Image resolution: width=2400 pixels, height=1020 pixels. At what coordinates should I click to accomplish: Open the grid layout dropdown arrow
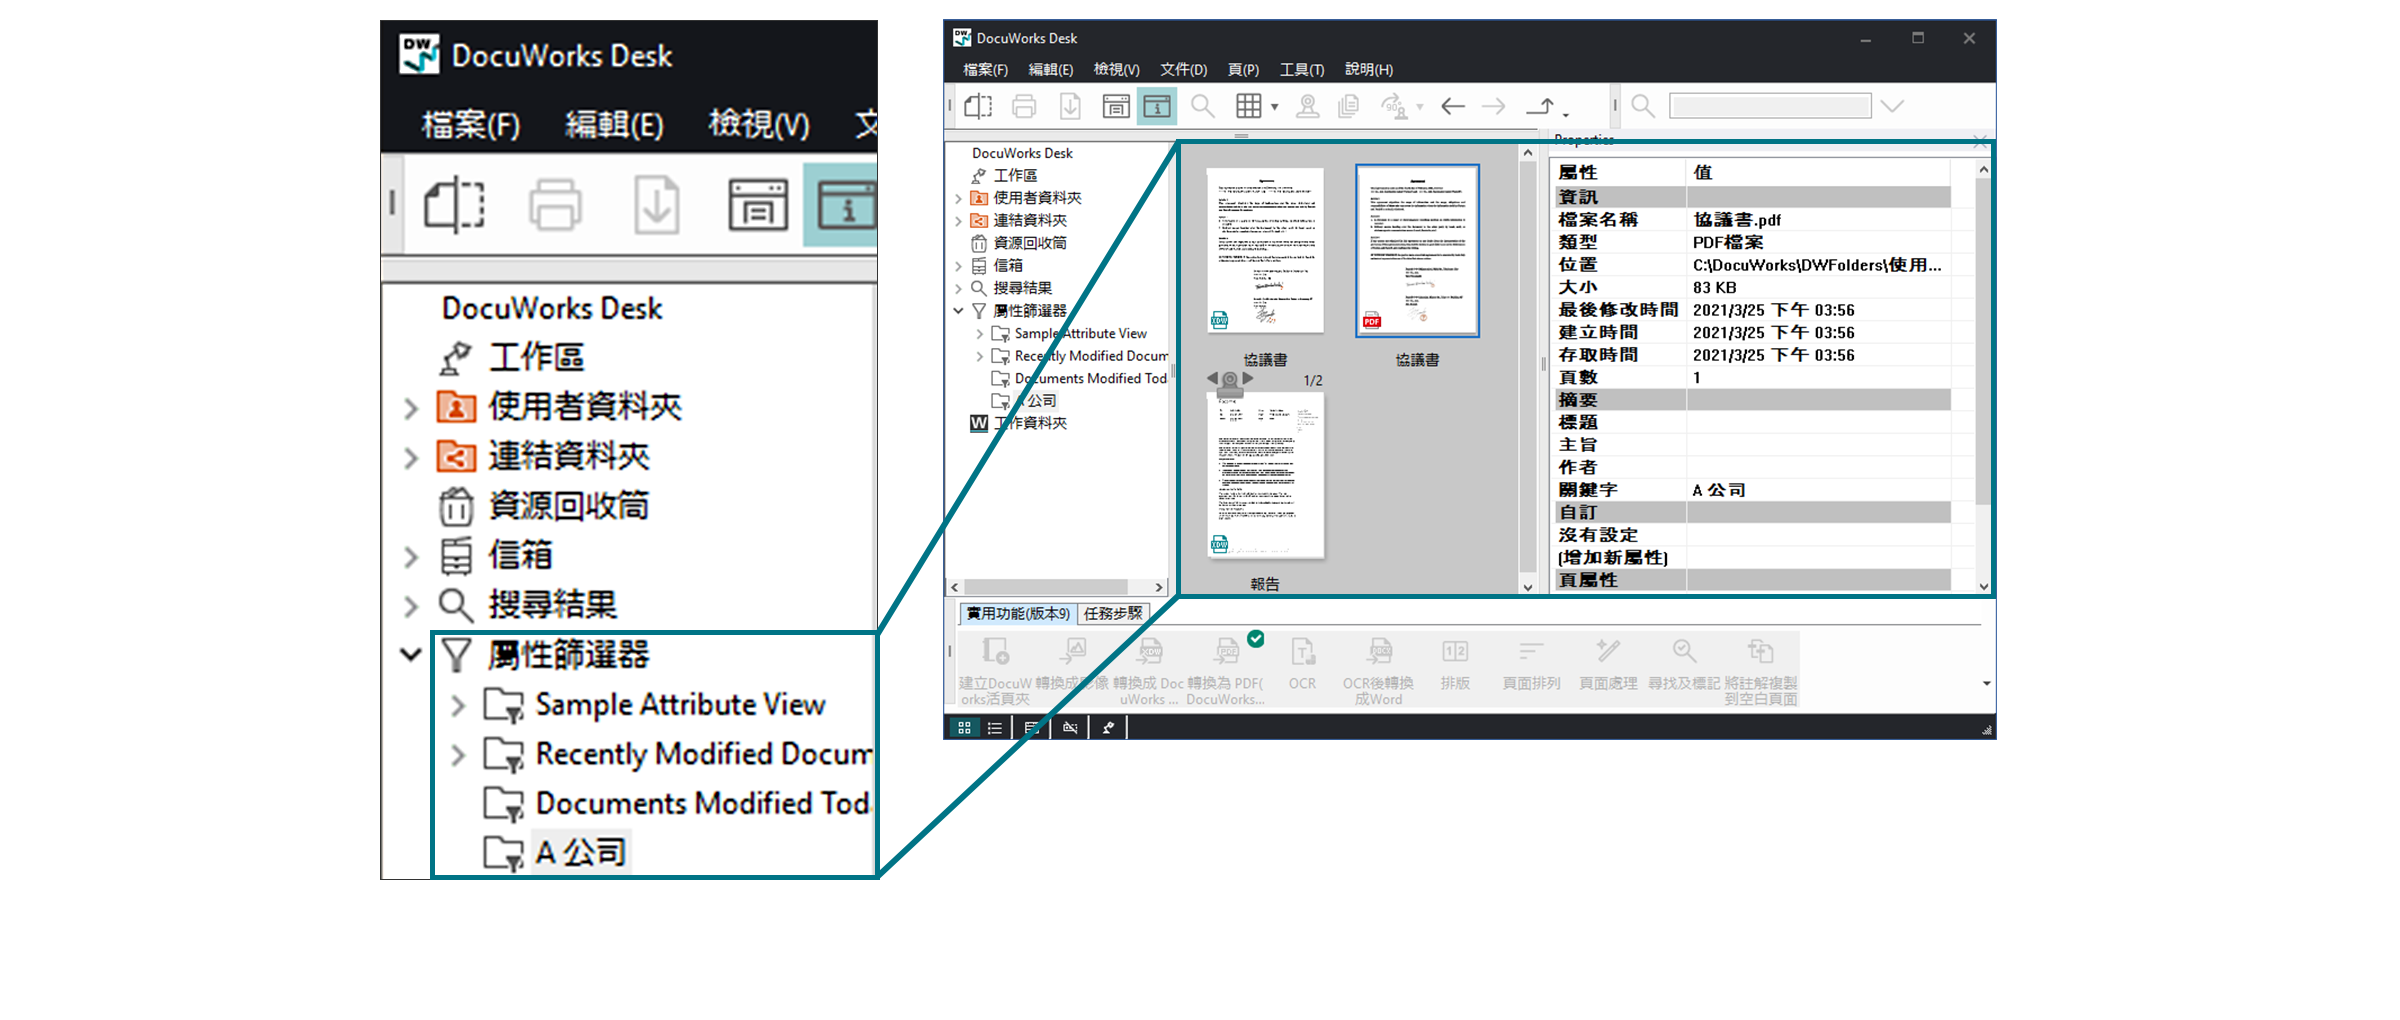pos(1274,107)
